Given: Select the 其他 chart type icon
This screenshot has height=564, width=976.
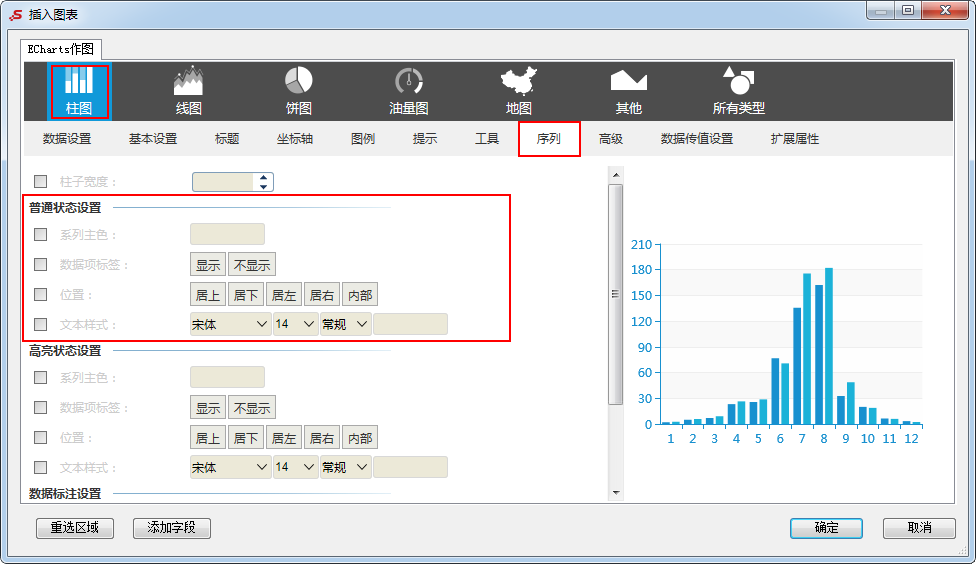Looking at the screenshot, I should pyautogui.click(x=629, y=92).
